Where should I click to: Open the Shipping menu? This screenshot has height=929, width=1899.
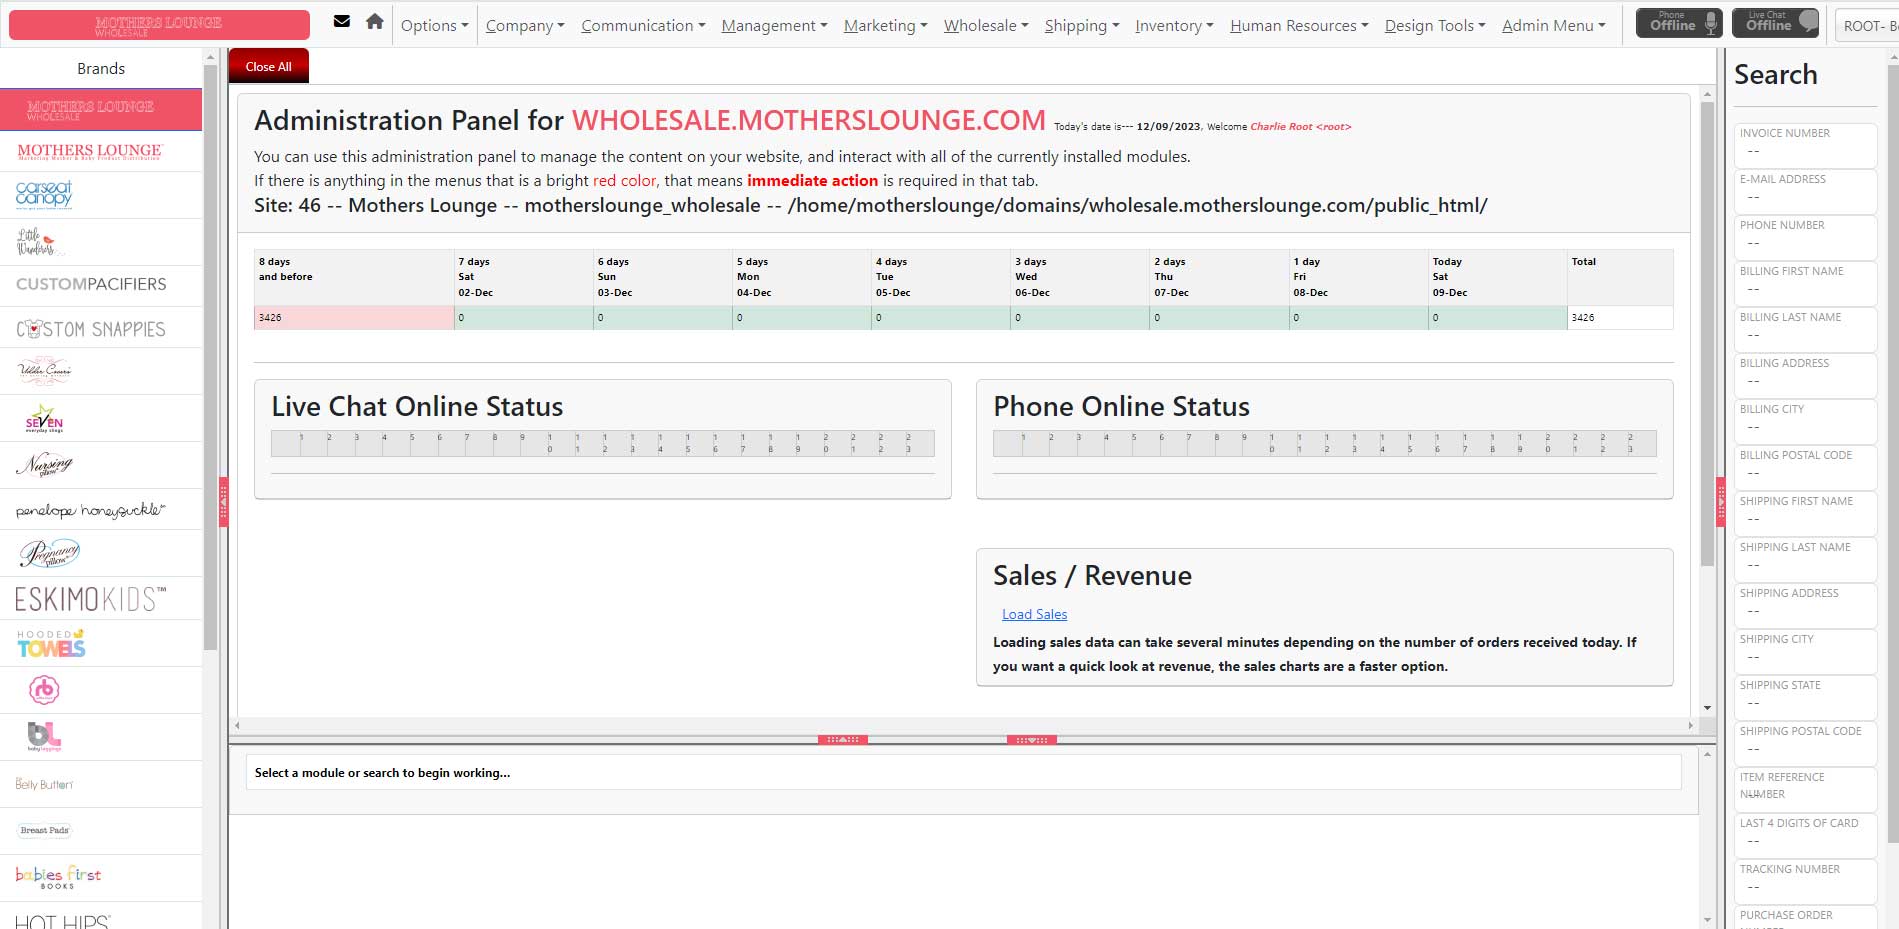1082,26
